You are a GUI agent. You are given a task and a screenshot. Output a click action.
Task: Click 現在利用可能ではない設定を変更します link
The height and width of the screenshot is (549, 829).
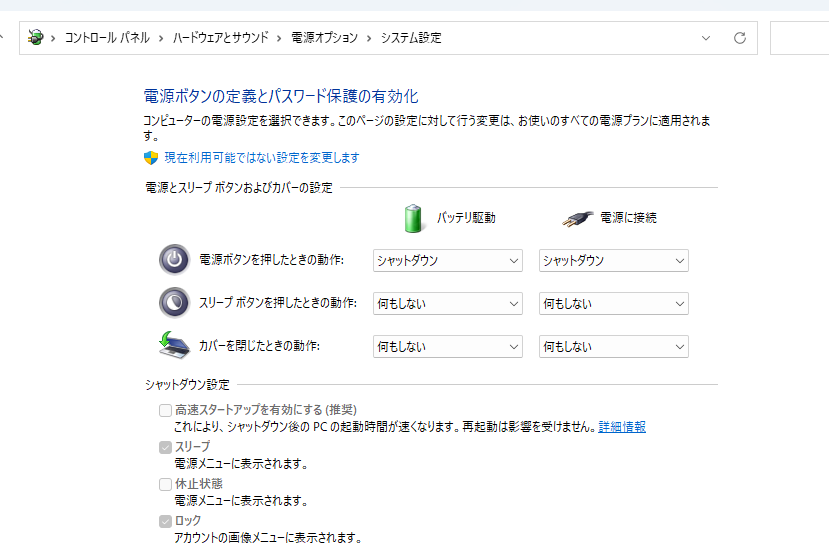tap(262, 158)
